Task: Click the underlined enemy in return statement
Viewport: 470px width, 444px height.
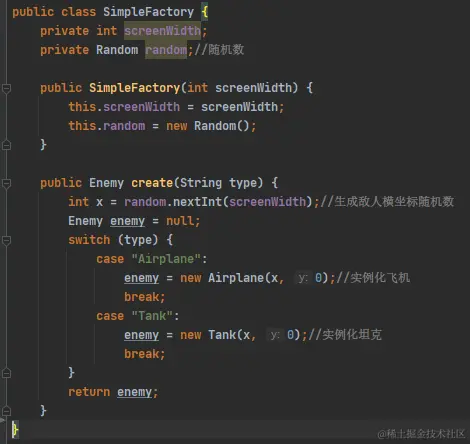Action: [x=134, y=392]
